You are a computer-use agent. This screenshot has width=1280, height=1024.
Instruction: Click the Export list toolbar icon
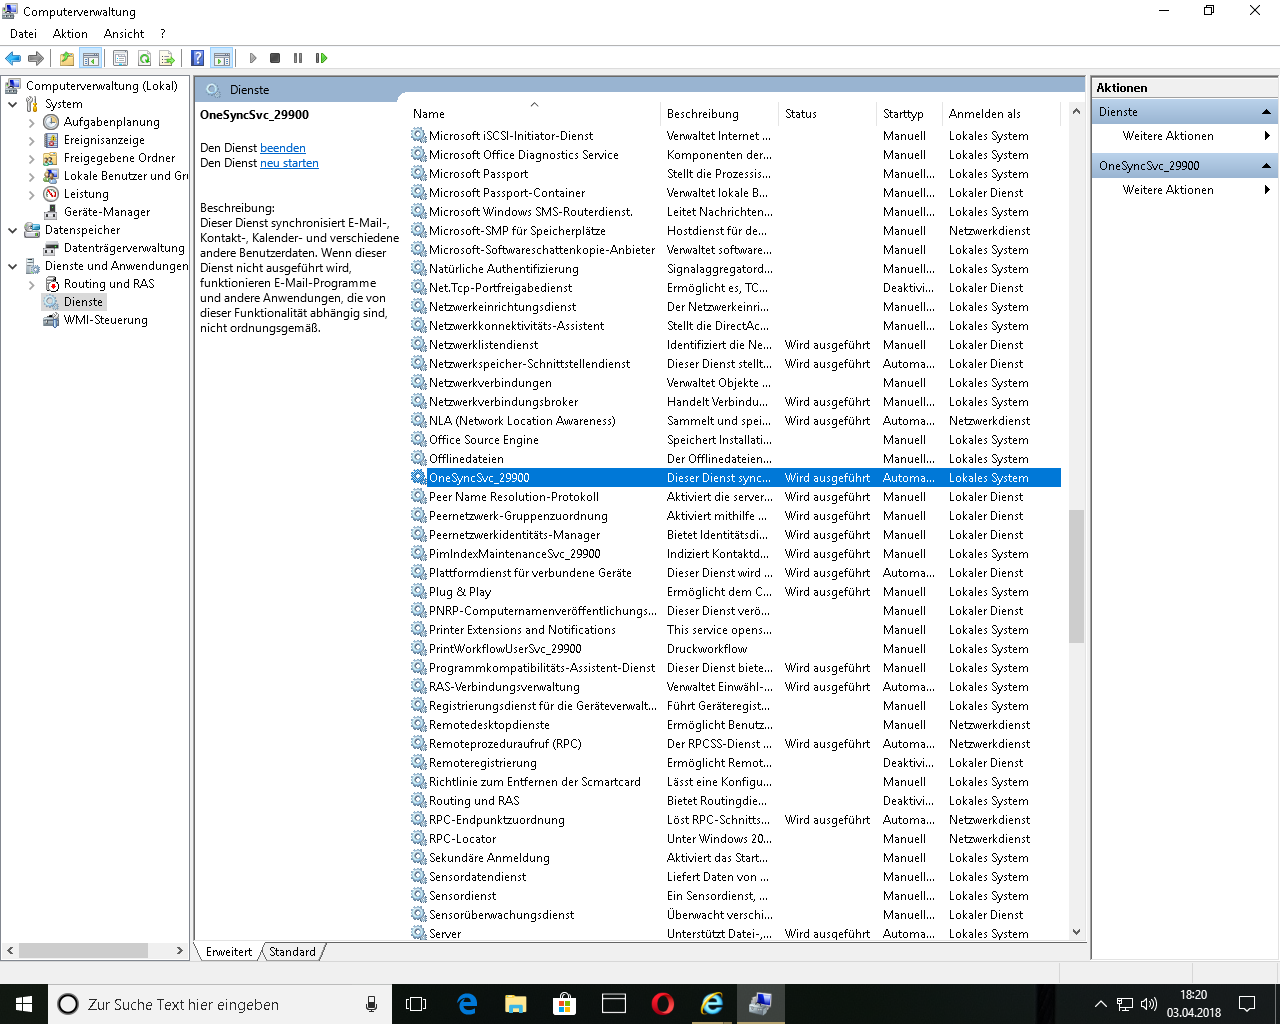coord(167,58)
